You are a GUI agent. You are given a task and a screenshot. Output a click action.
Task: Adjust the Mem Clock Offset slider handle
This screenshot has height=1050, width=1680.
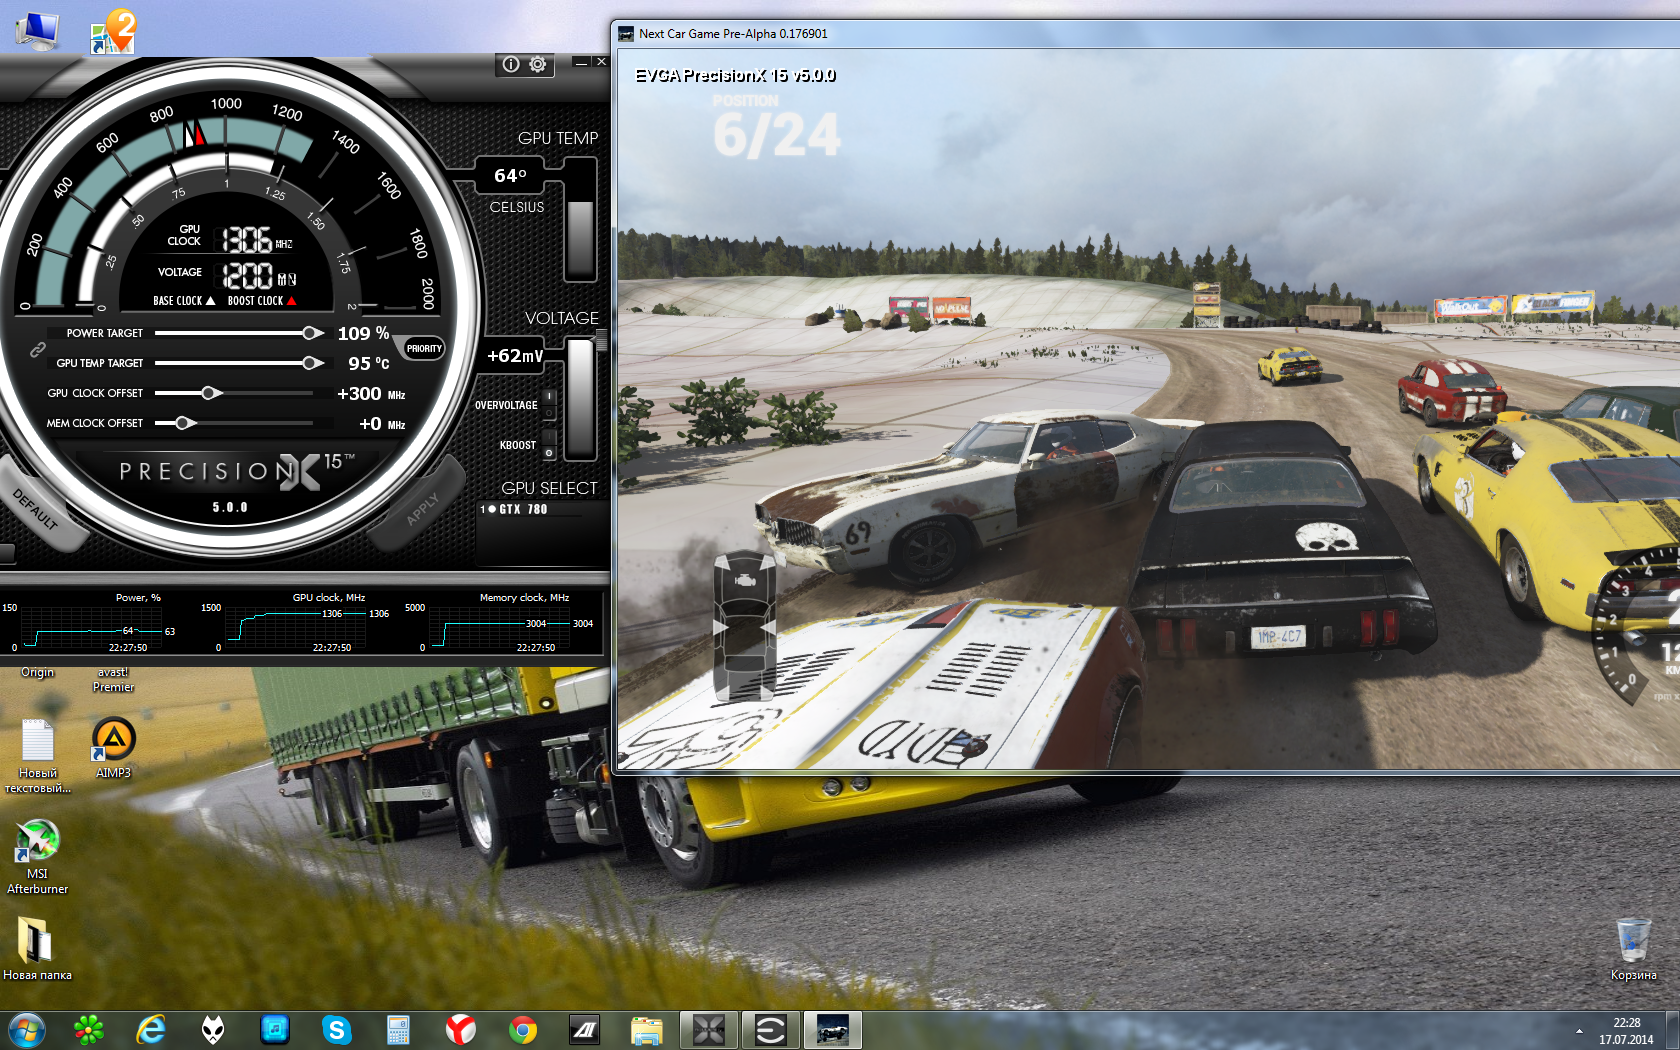click(184, 423)
